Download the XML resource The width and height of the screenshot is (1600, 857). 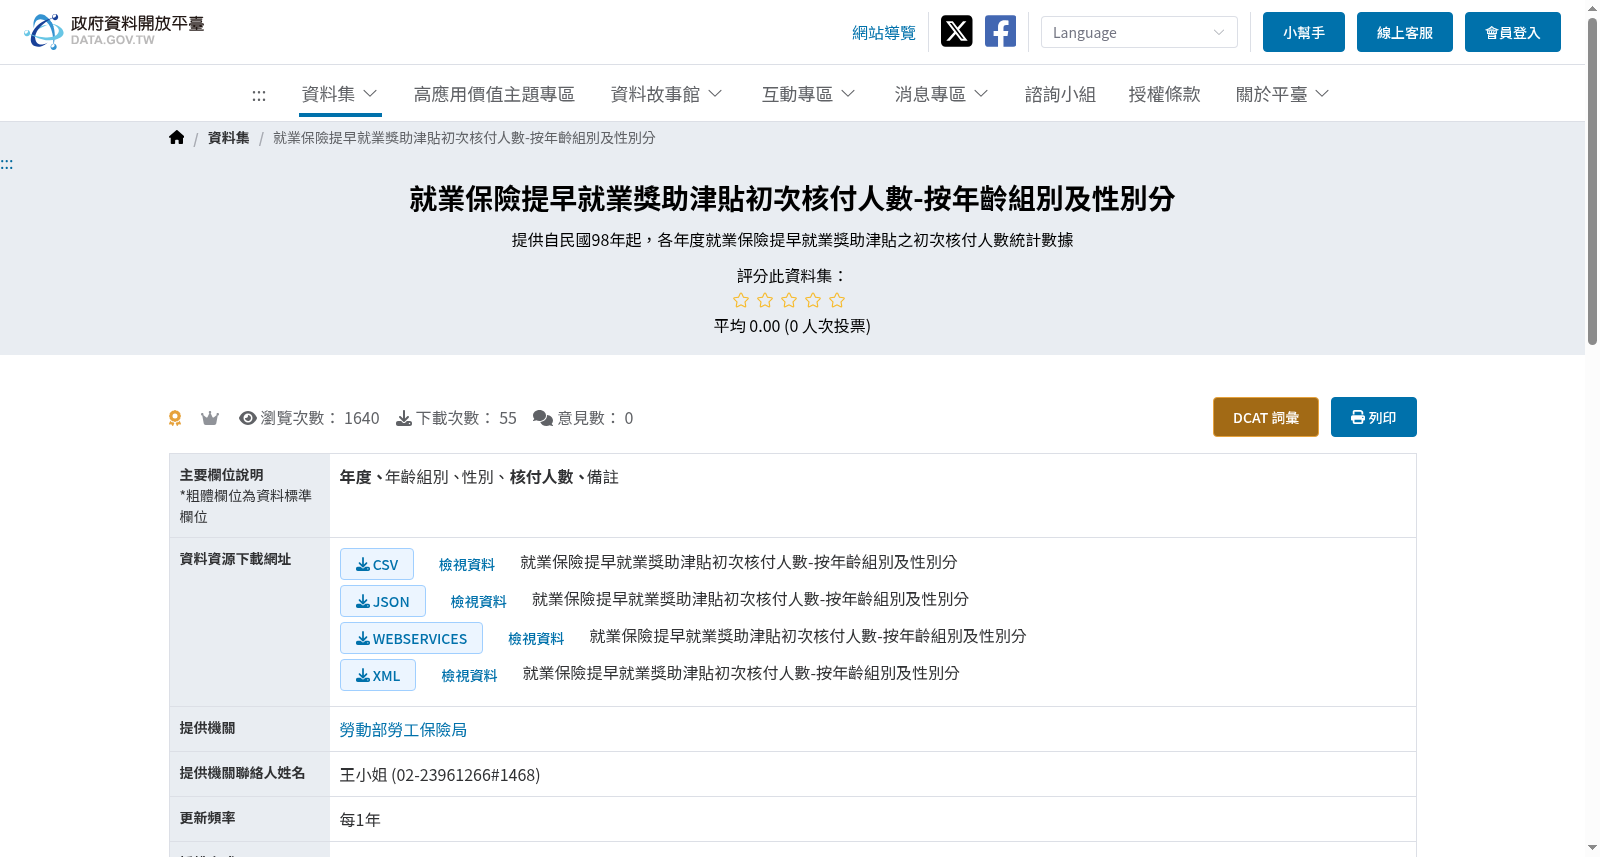tap(378, 675)
